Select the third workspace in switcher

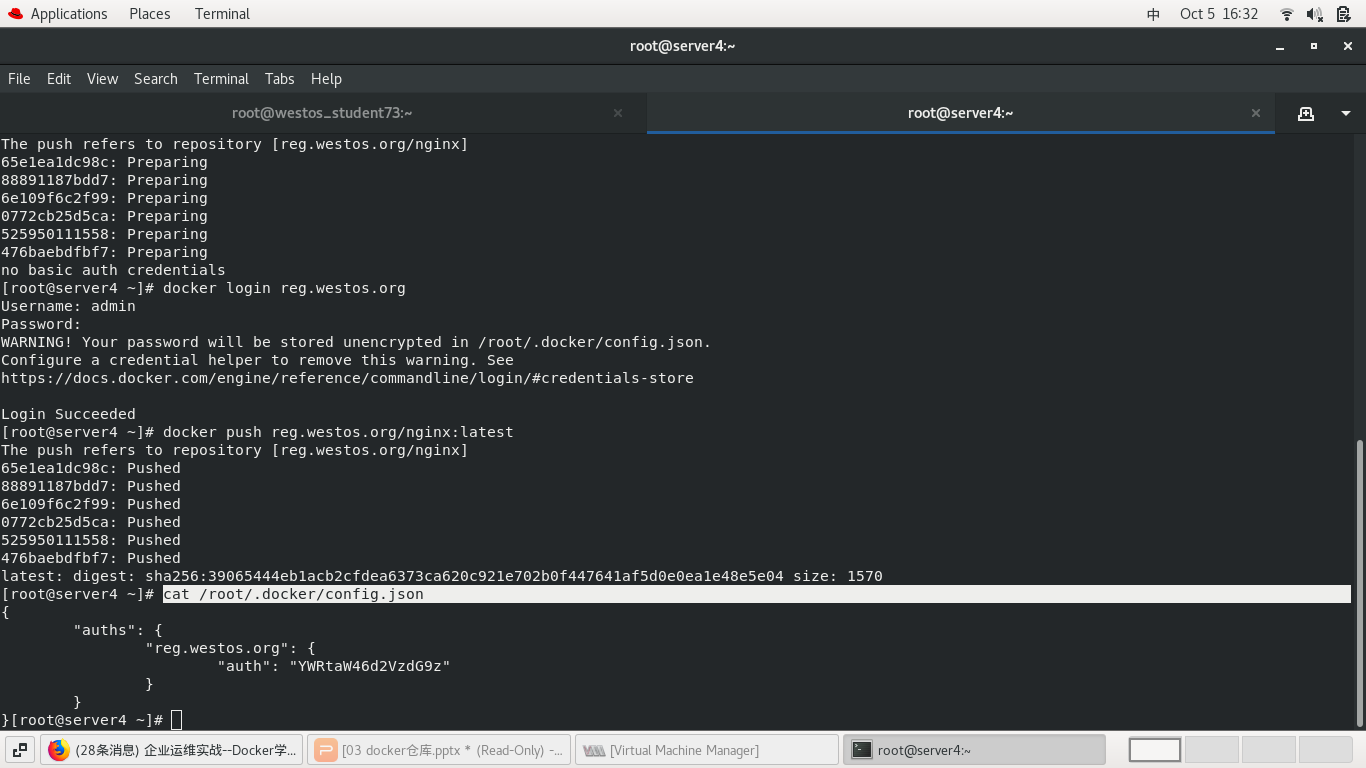pyautogui.click(x=1269, y=750)
